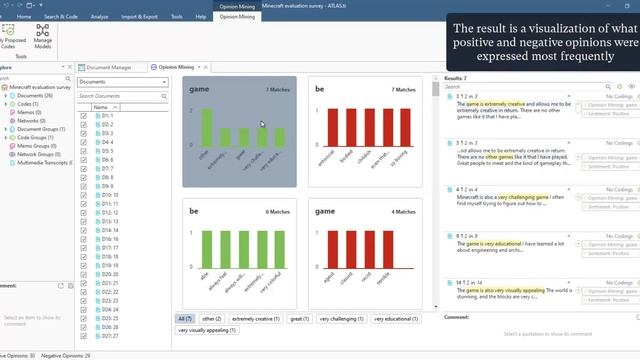Viewport: 640px width, 360px height.
Task: Filter results by great (1) chip
Action: point(300,319)
